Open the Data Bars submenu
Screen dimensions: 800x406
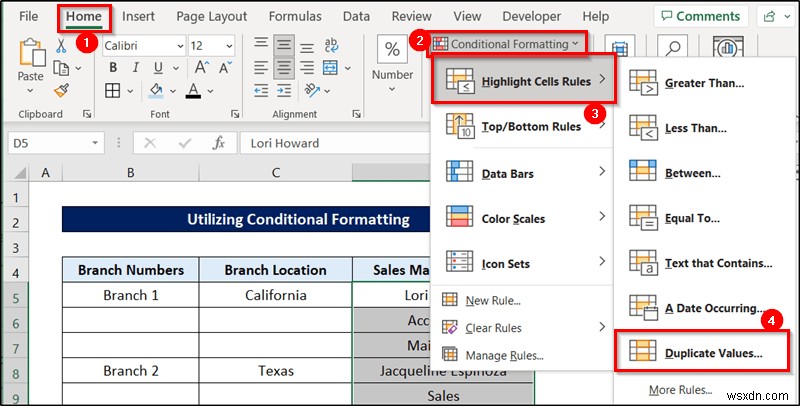click(522, 173)
